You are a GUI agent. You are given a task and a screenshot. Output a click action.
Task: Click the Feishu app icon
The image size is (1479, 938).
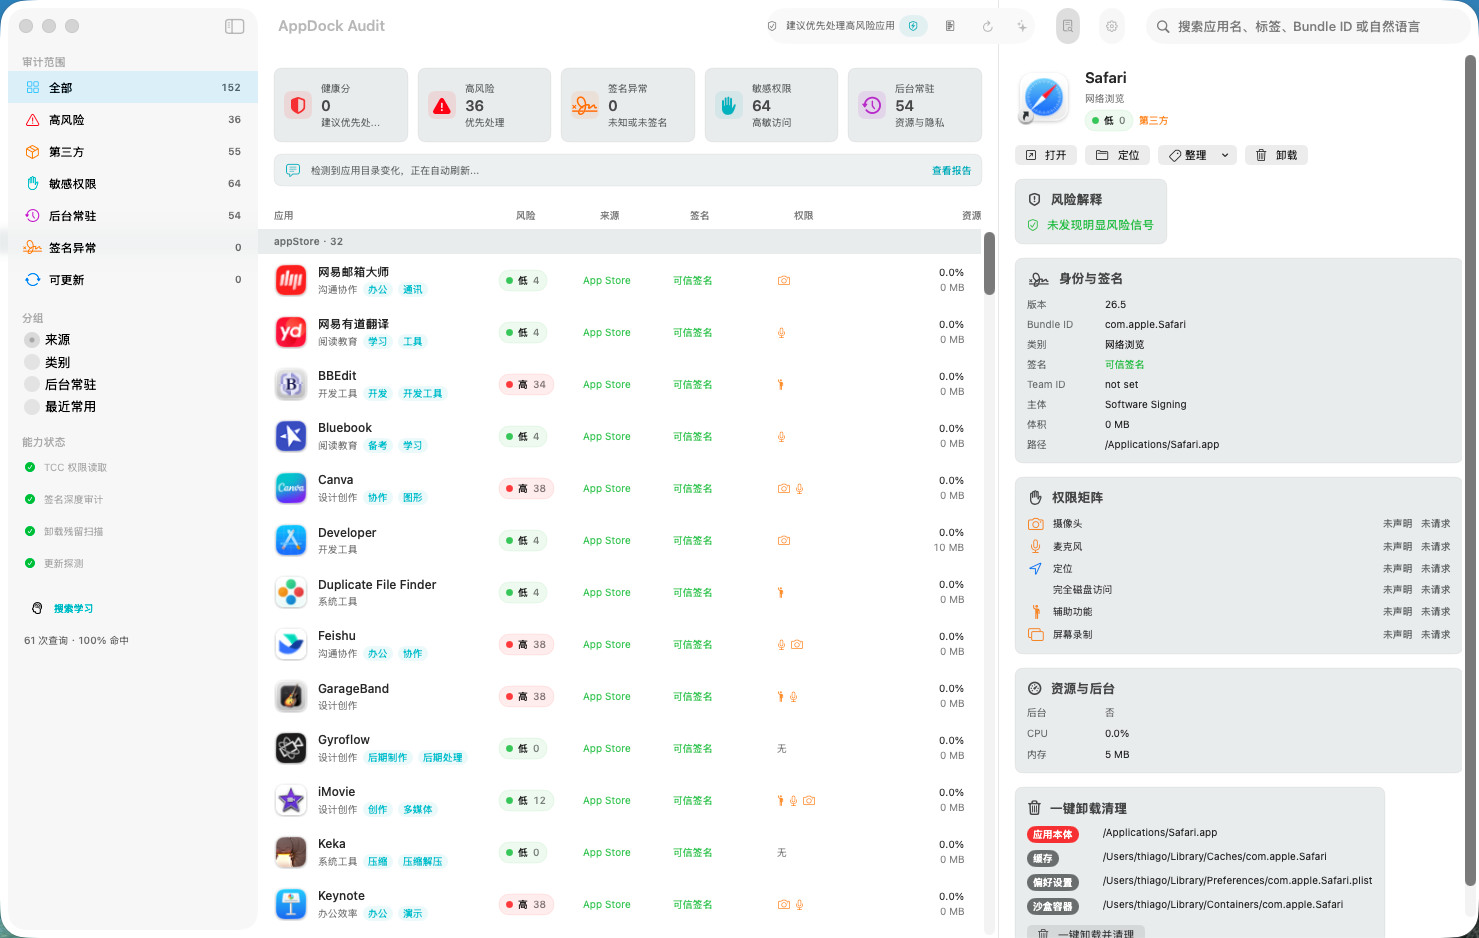[291, 644]
